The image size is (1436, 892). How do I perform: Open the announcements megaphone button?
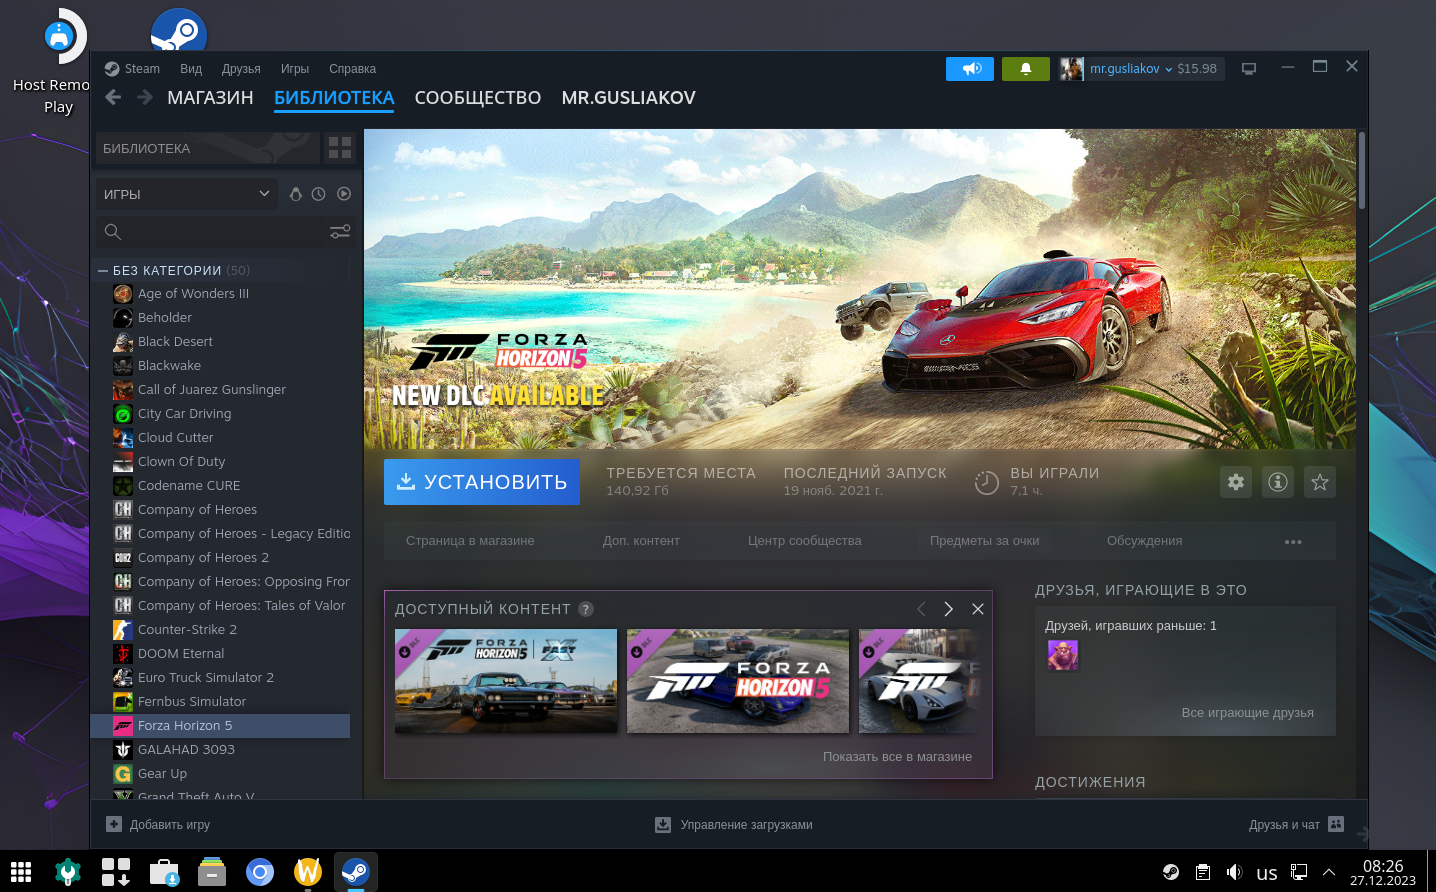click(x=970, y=69)
